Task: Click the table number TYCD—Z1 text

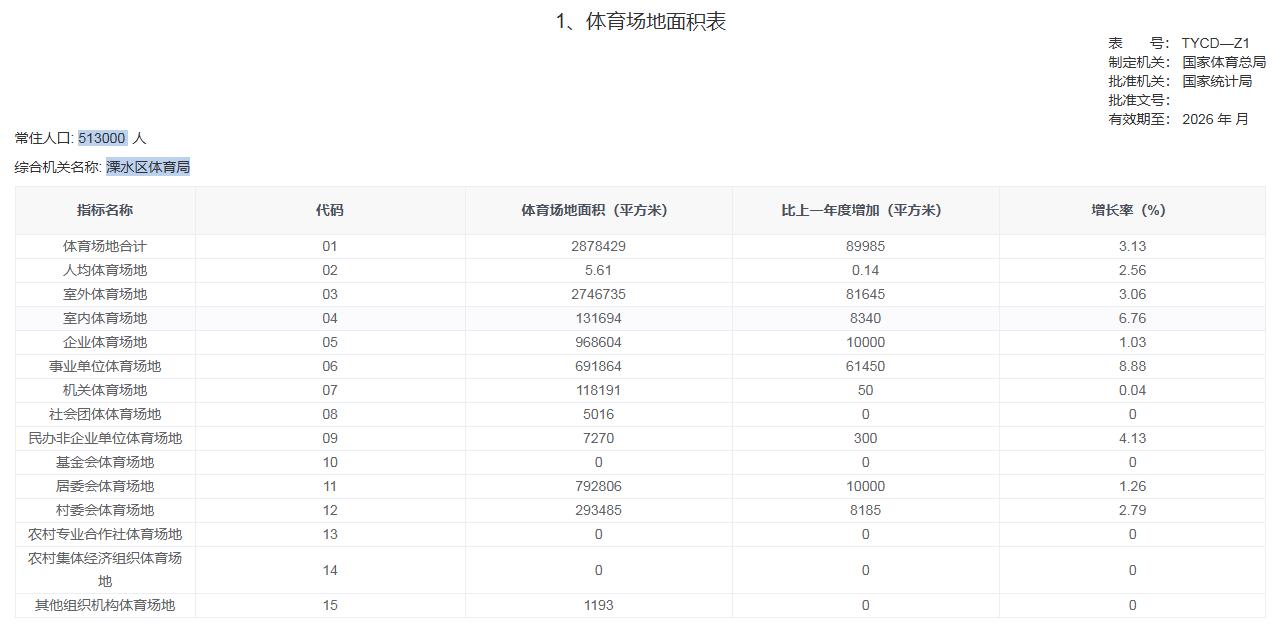Action: pos(1216,43)
